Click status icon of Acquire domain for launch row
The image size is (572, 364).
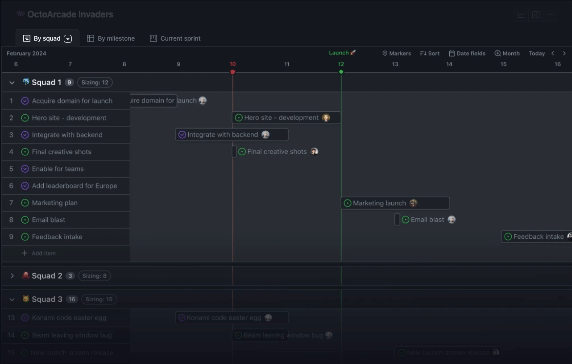coord(25,101)
